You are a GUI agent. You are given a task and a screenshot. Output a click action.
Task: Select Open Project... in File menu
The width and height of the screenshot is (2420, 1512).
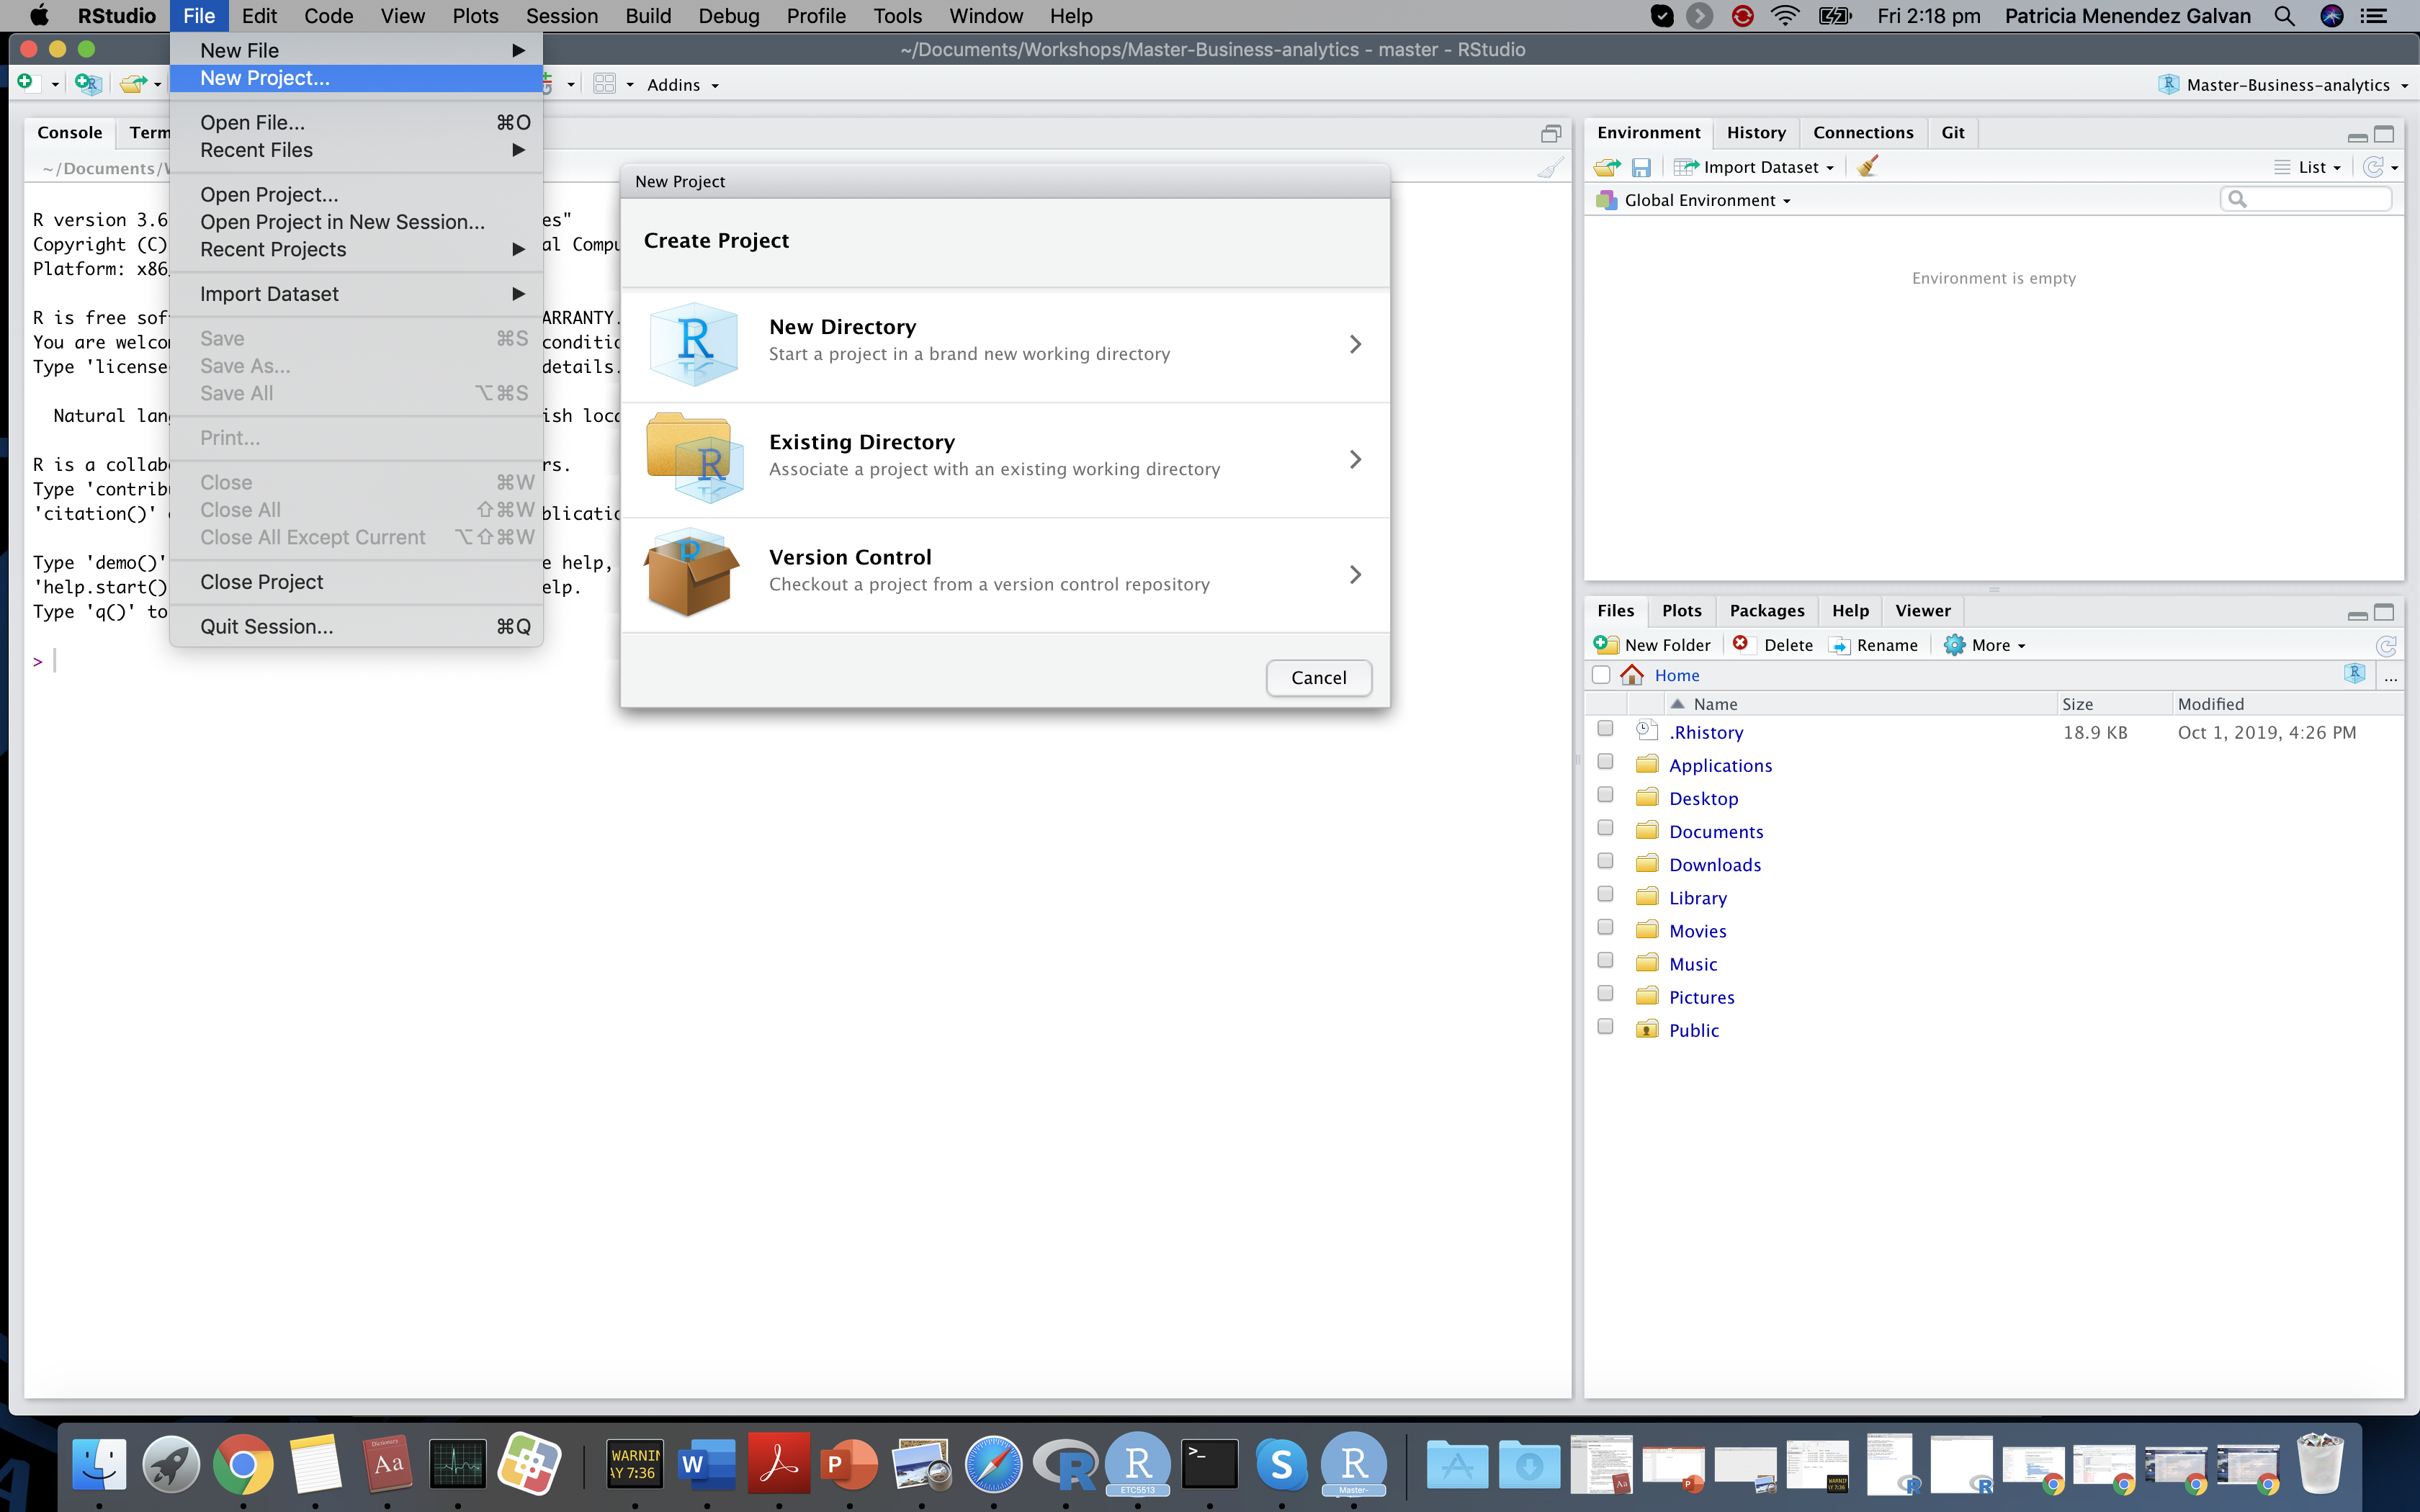(x=269, y=194)
